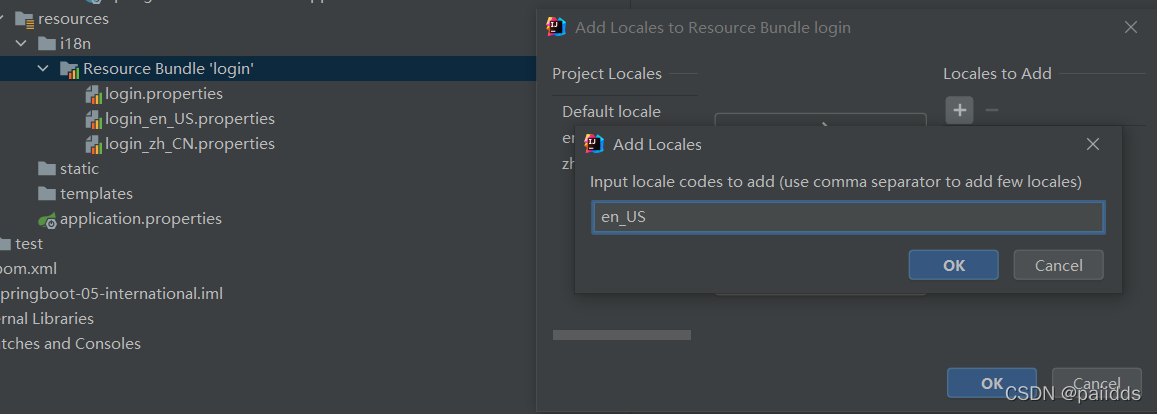
Task: Click OK in the Add Locales dialog
Action: click(953, 265)
